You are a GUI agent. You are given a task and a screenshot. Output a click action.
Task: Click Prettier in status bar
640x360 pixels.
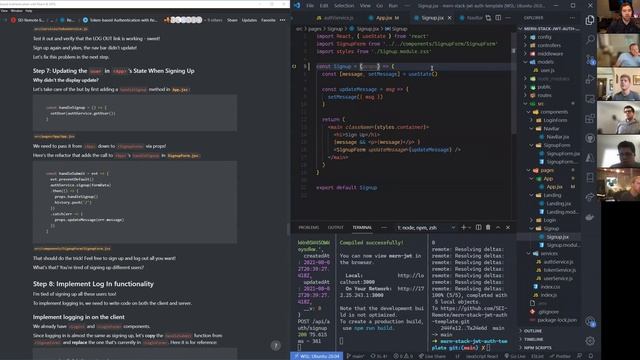(x=560, y=356)
